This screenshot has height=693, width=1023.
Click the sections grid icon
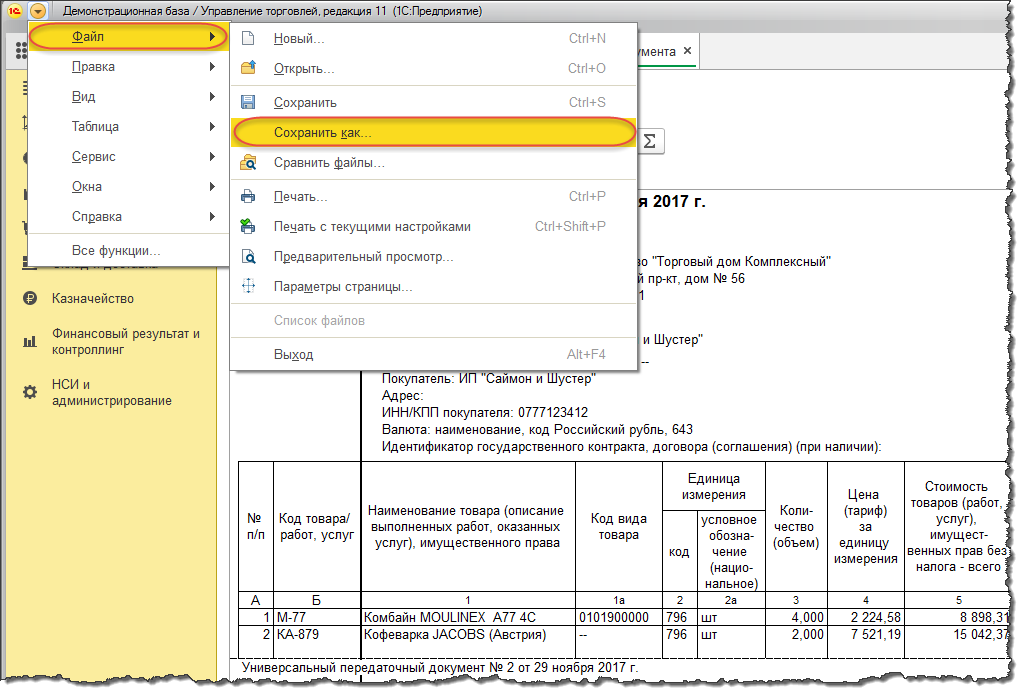click(20, 50)
